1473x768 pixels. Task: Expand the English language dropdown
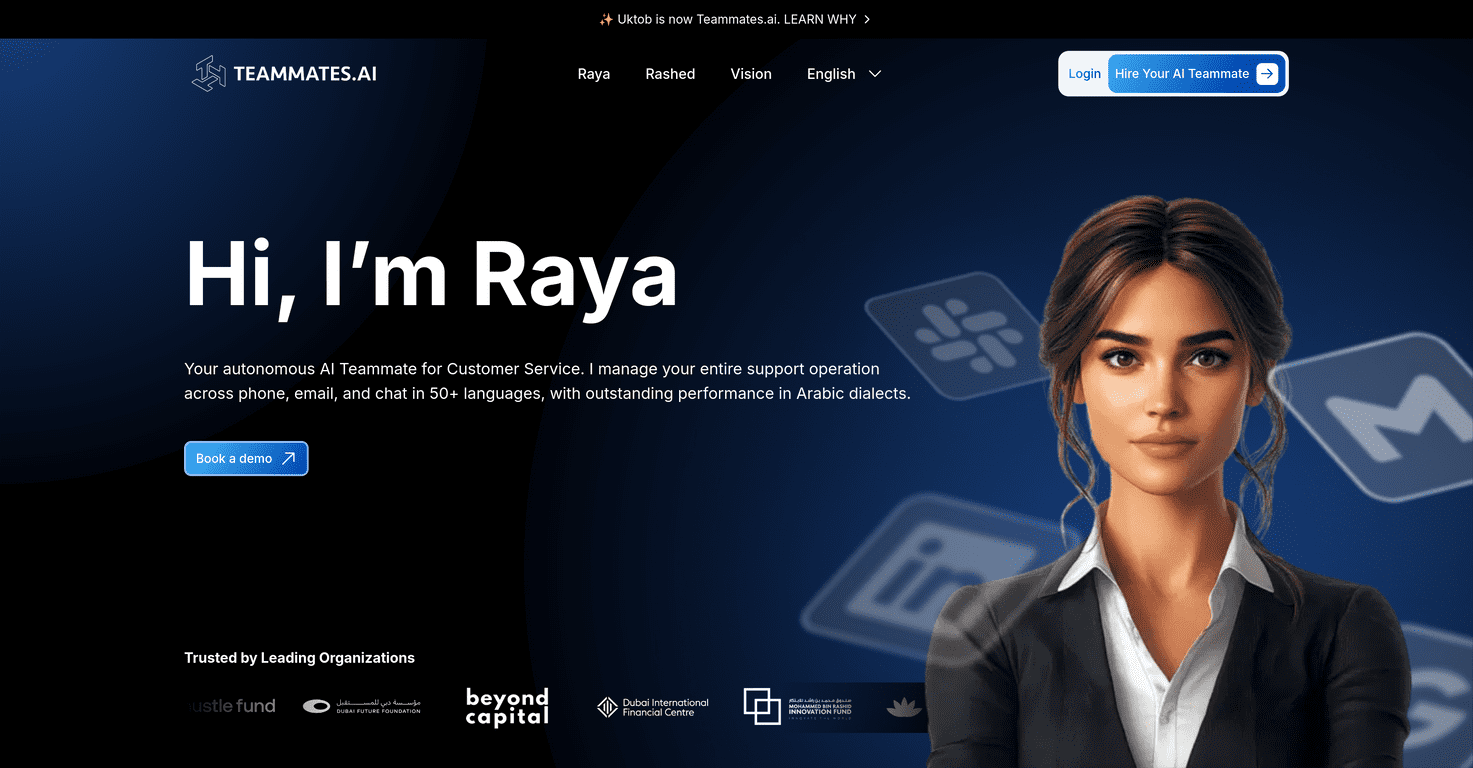844,74
